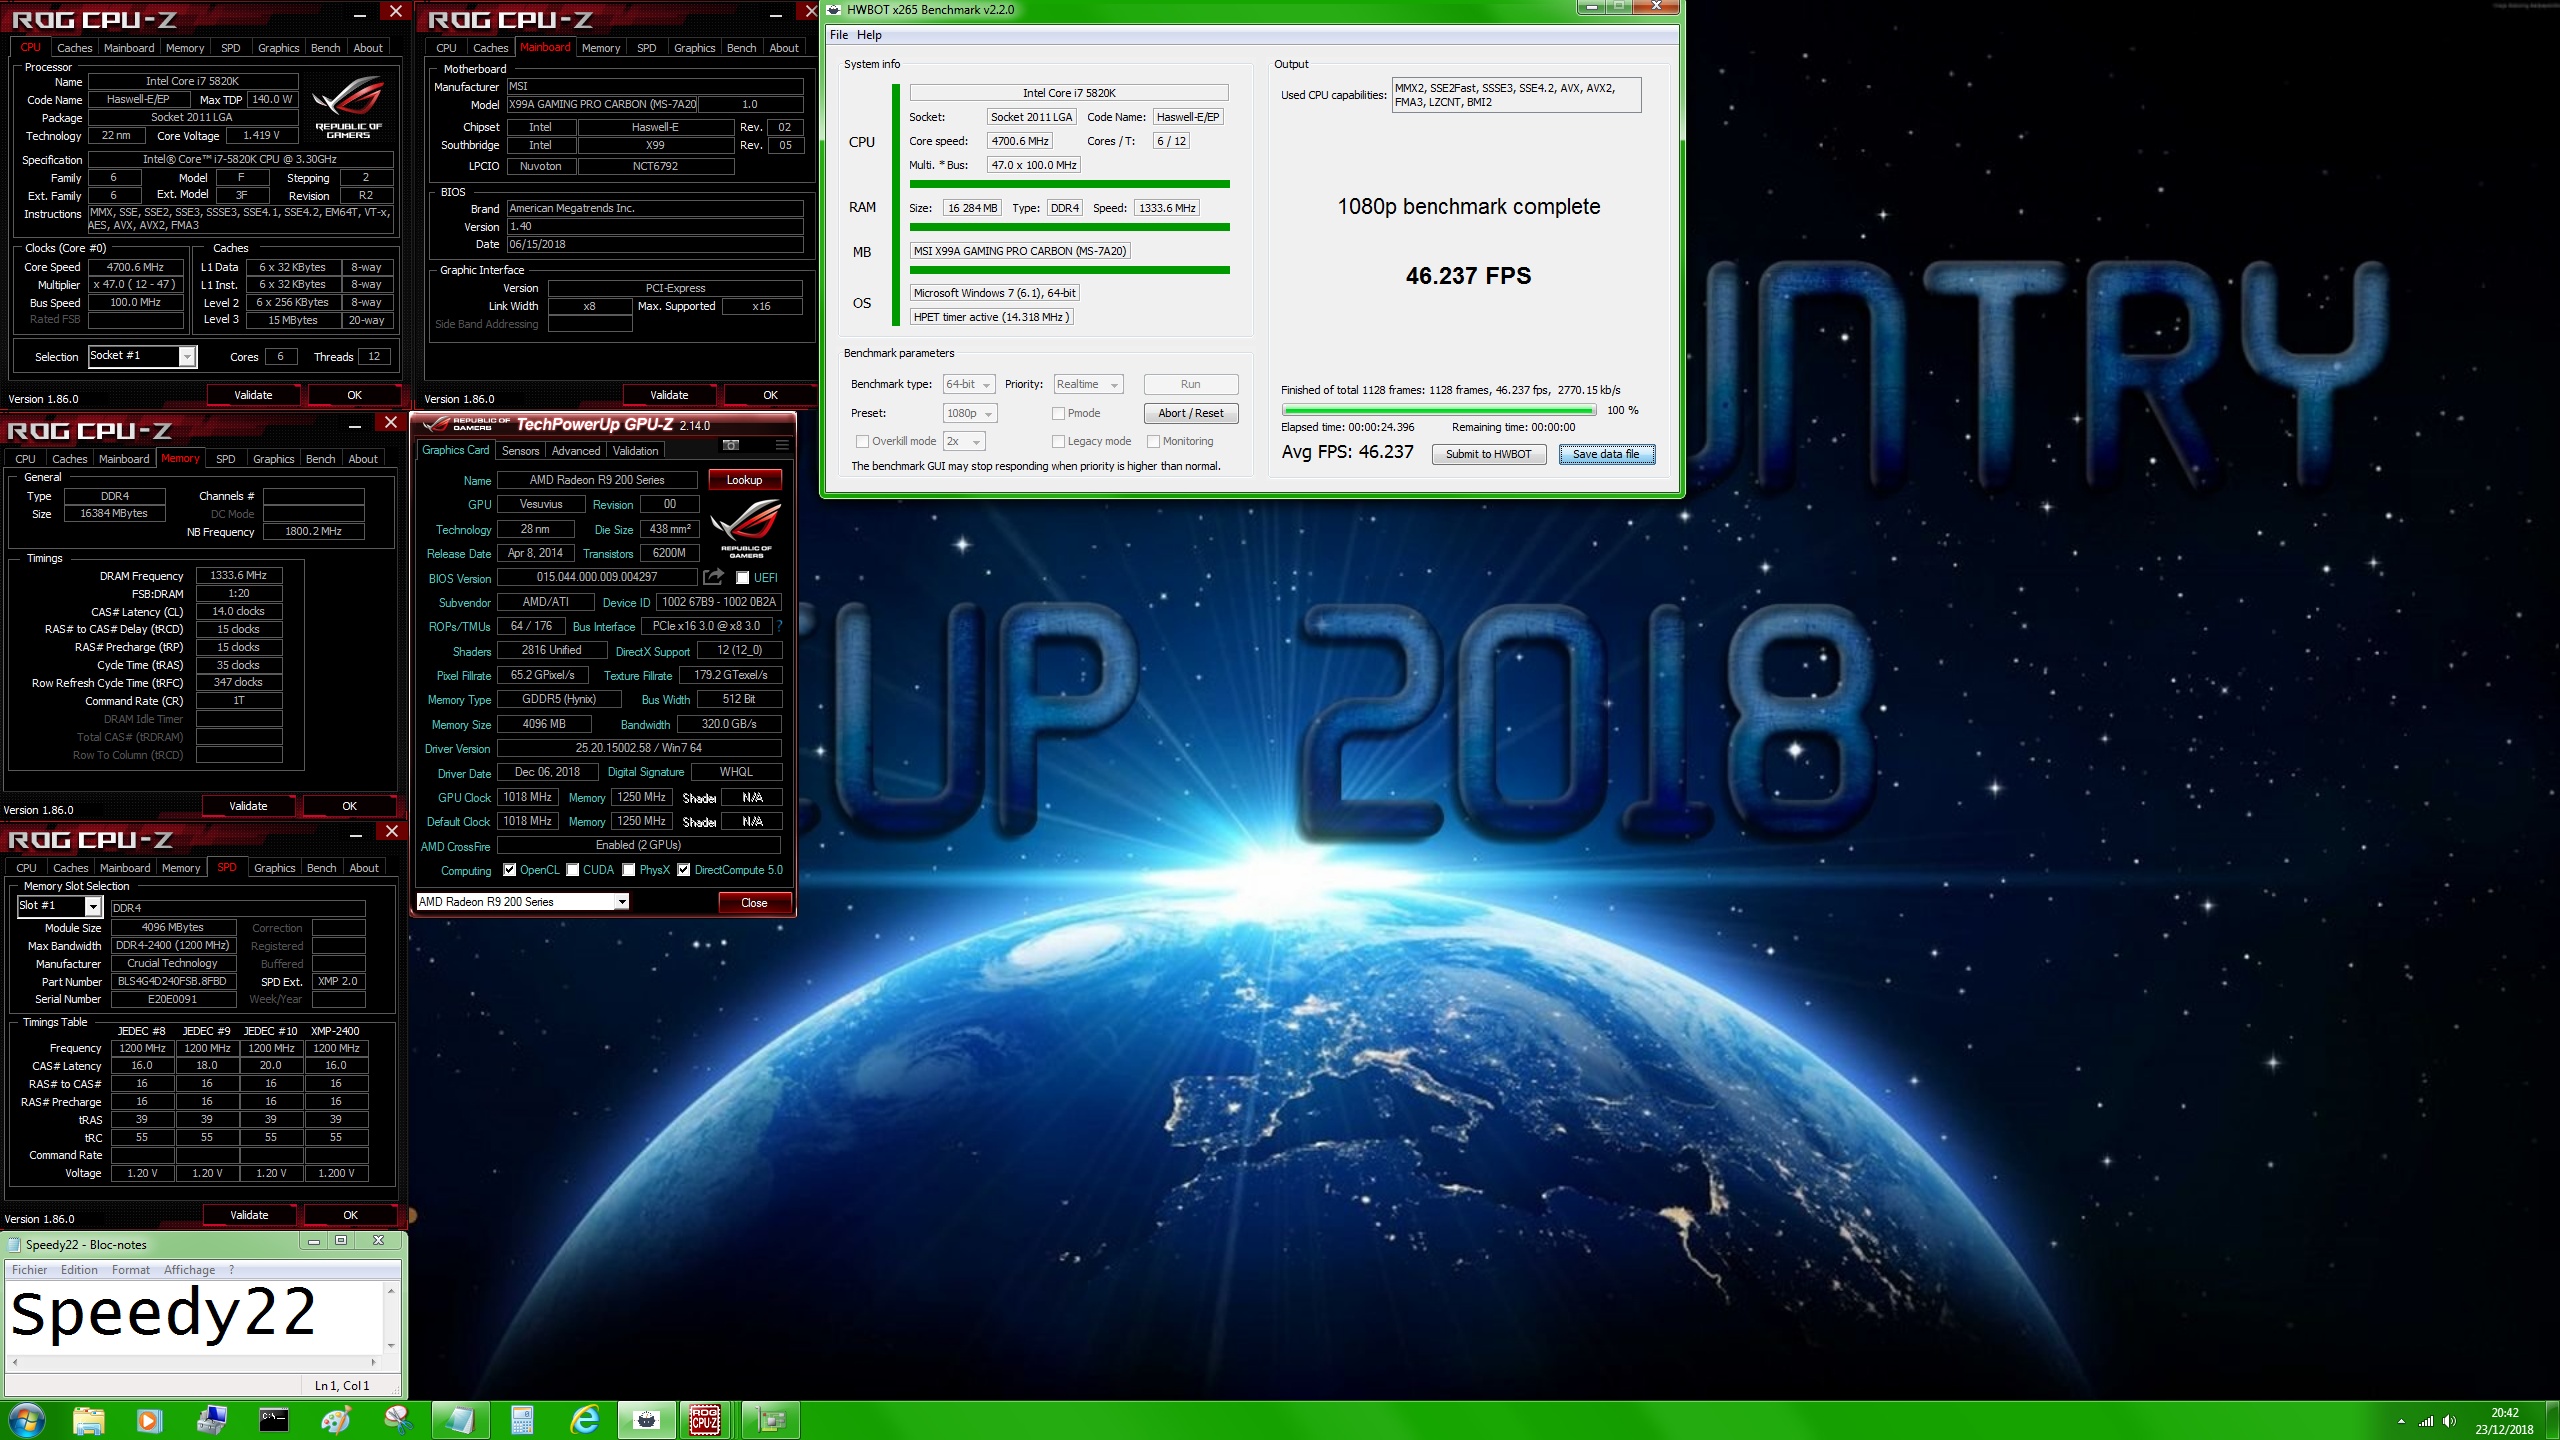Toggle the DirectCompute 5.0 checkbox
The image size is (2560, 1440).
[684, 870]
